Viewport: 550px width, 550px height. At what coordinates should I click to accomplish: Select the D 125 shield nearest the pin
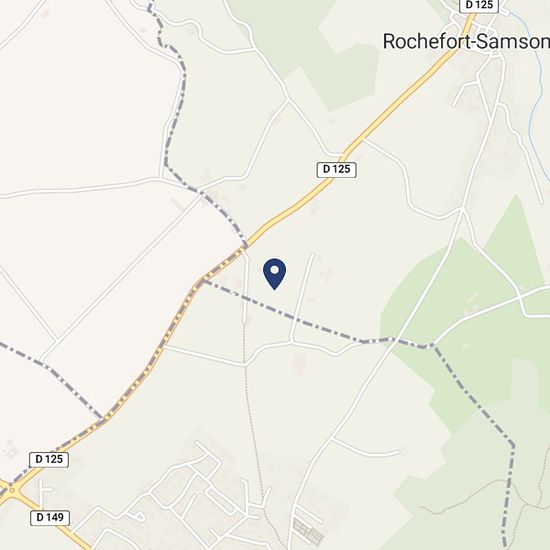337,169
